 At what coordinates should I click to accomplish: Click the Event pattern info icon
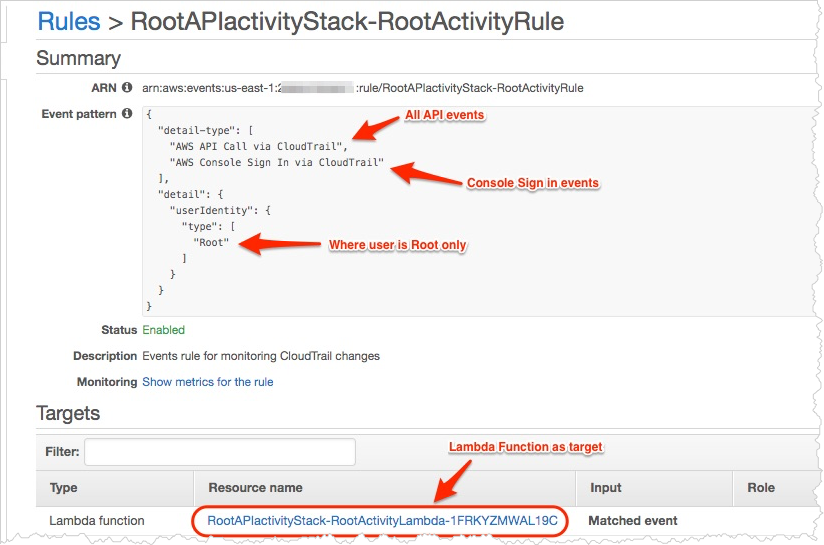pyautogui.click(x=127, y=113)
